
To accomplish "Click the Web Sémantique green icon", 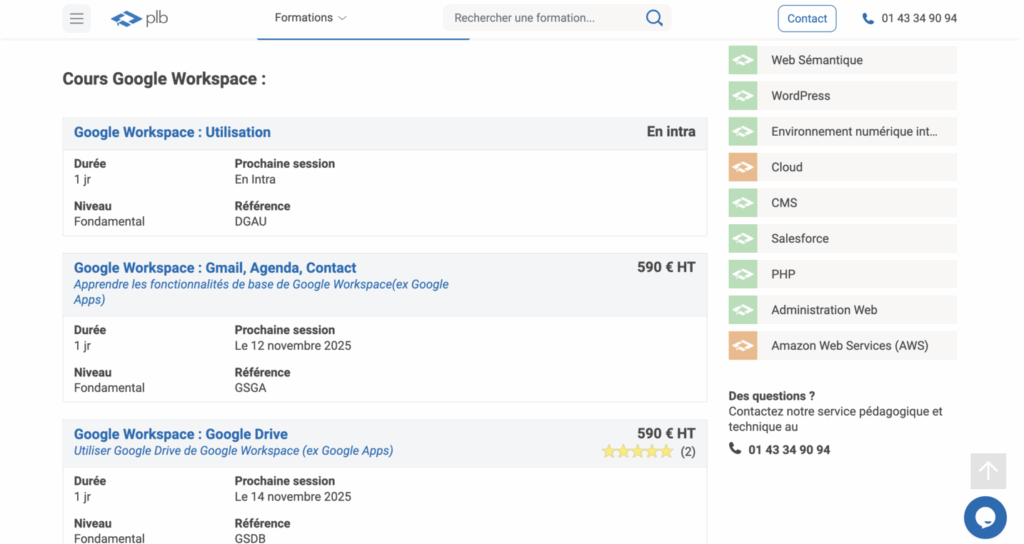I will coord(743,60).
